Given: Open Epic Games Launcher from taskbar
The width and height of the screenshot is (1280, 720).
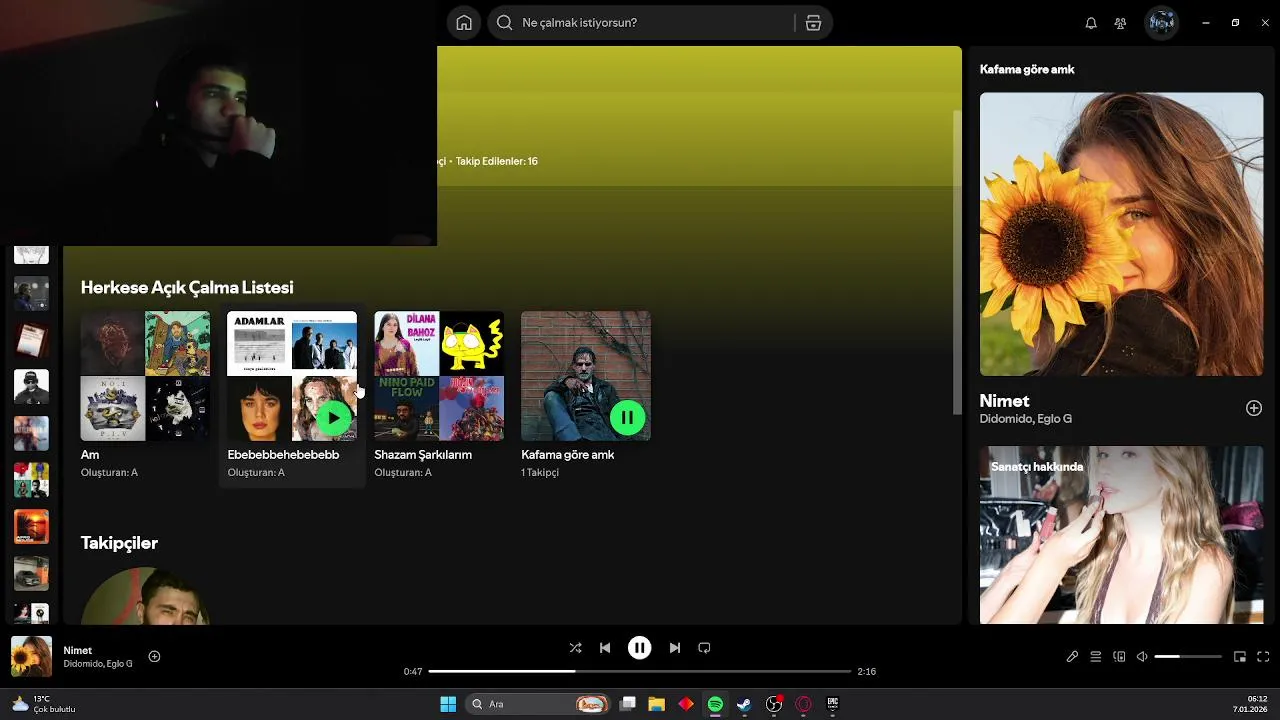Looking at the screenshot, I should coord(832,704).
